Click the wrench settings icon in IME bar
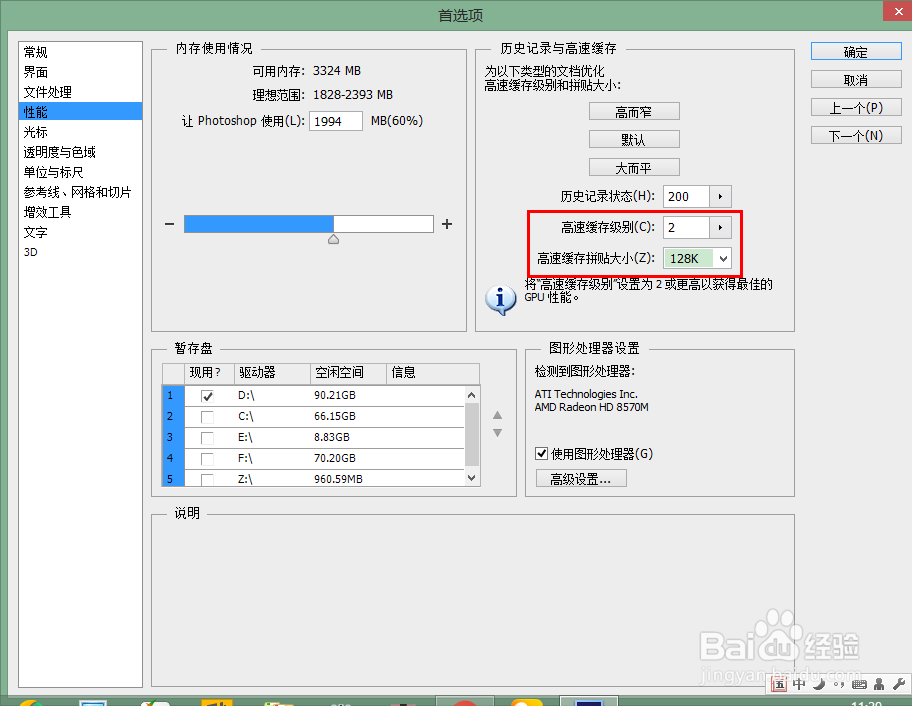Screen dimensions: 912x706 click(899, 684)
